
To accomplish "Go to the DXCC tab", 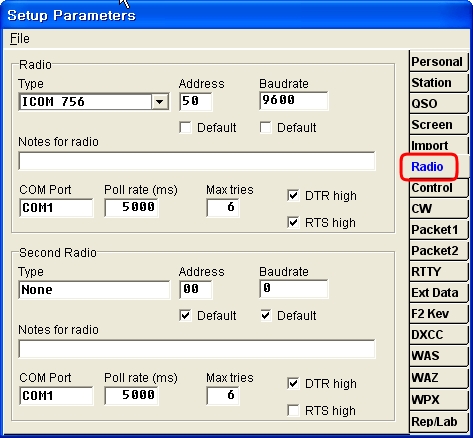I will (438, 335).
